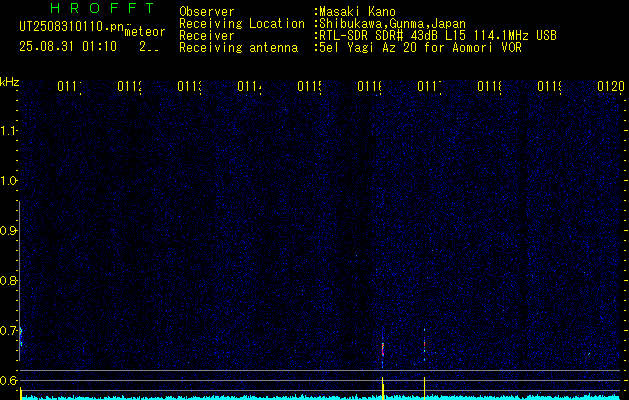The image size is (629, 400).
Task: Click the 1.1 kHz axis label
Action: click(x=8, y=130)
